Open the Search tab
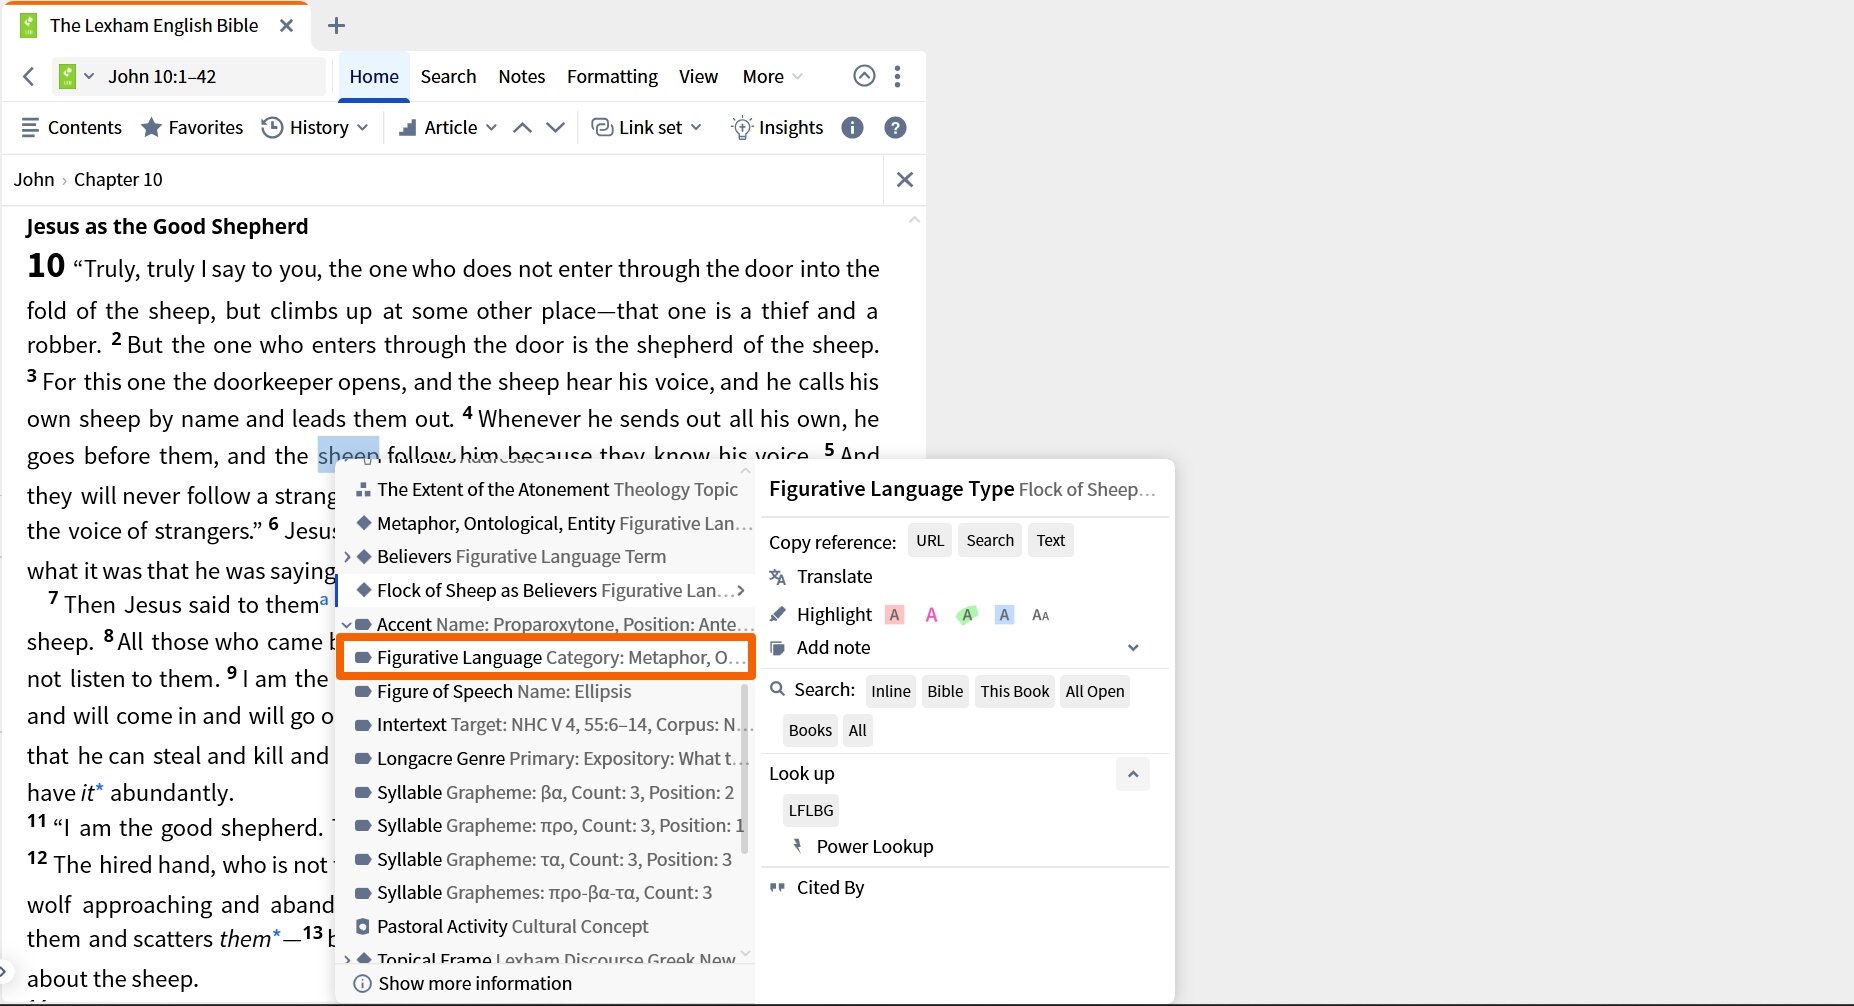Image resolution: width=1854 pixels, height=1006 pixels. (448, 76)
